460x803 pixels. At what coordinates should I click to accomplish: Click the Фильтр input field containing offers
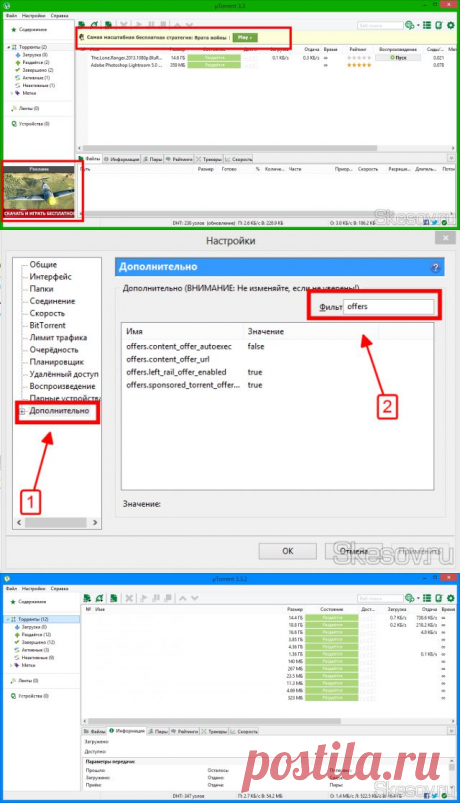(x=388, y=307)
